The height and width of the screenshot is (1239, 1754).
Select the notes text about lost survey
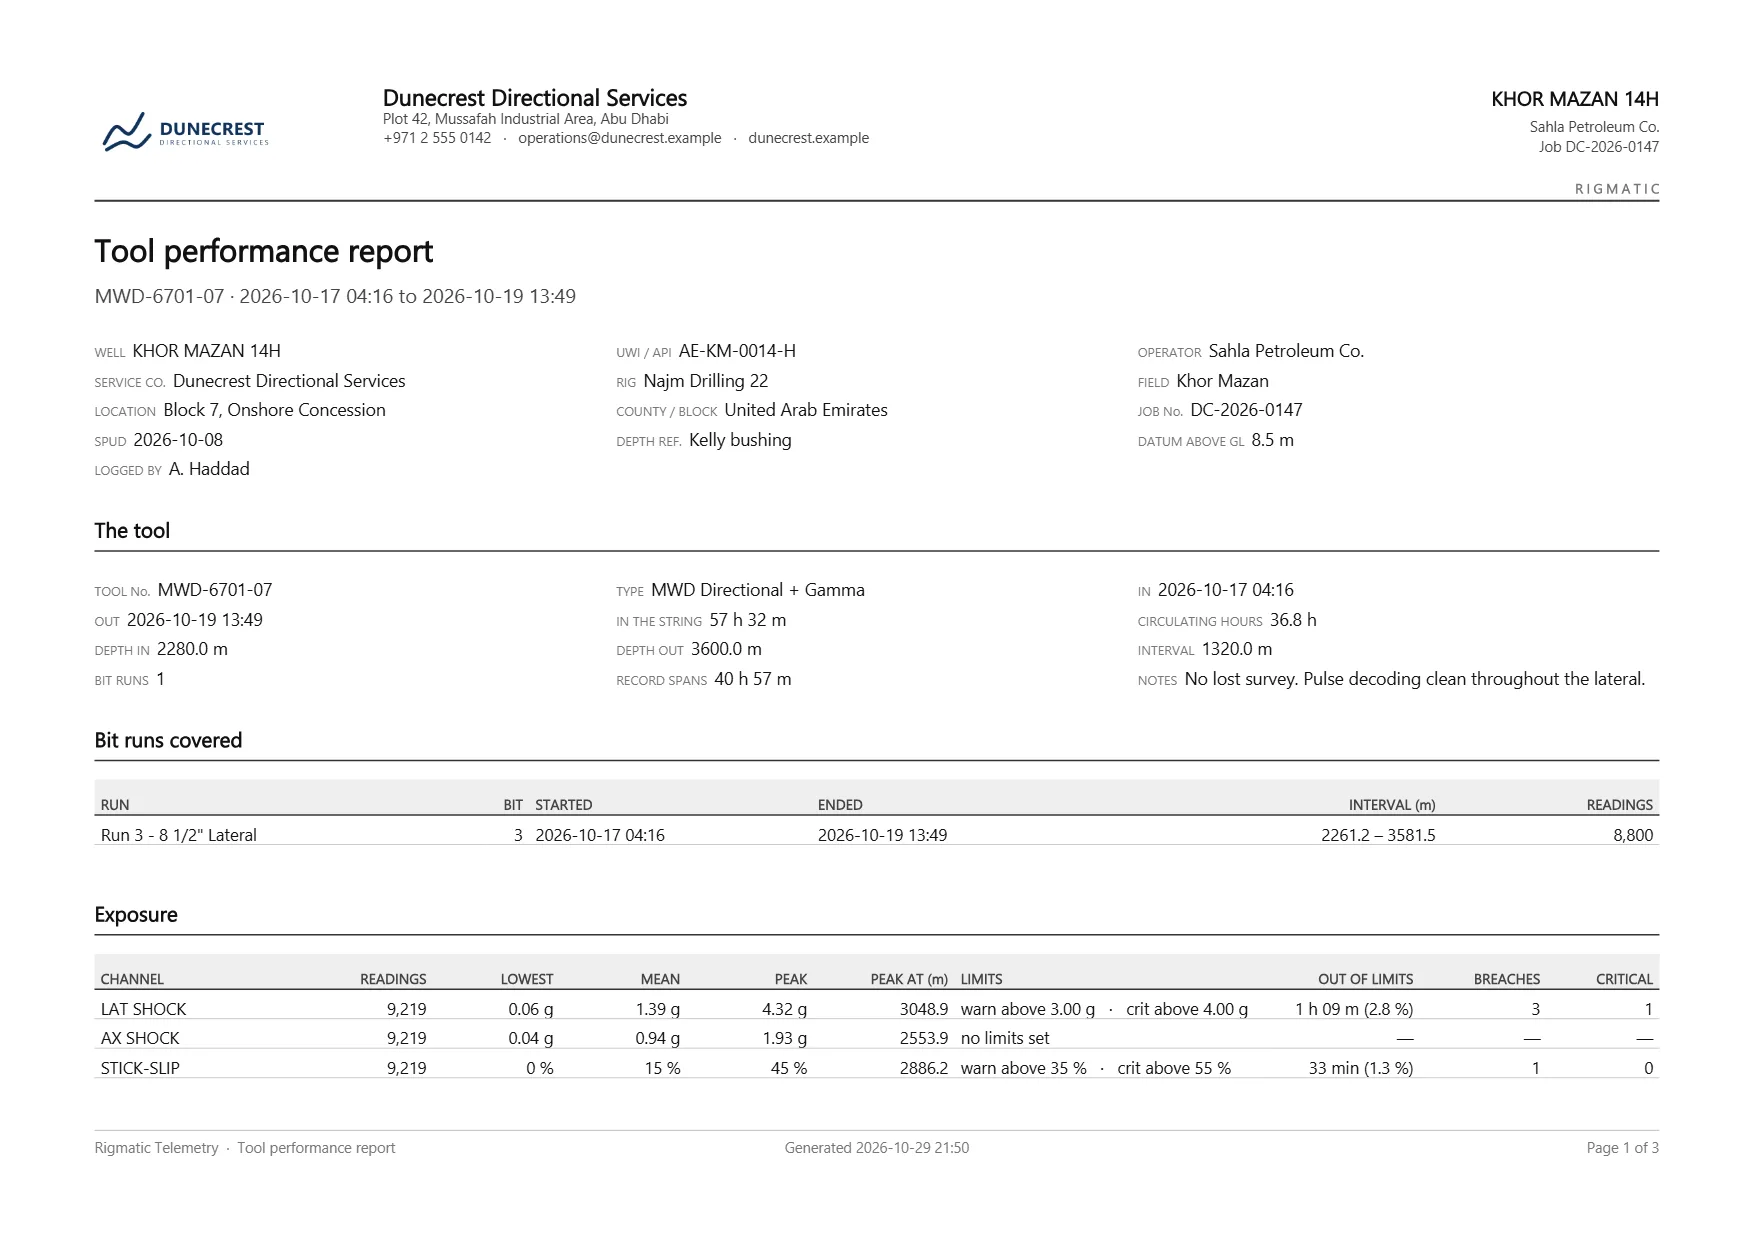pos(1415,679)
